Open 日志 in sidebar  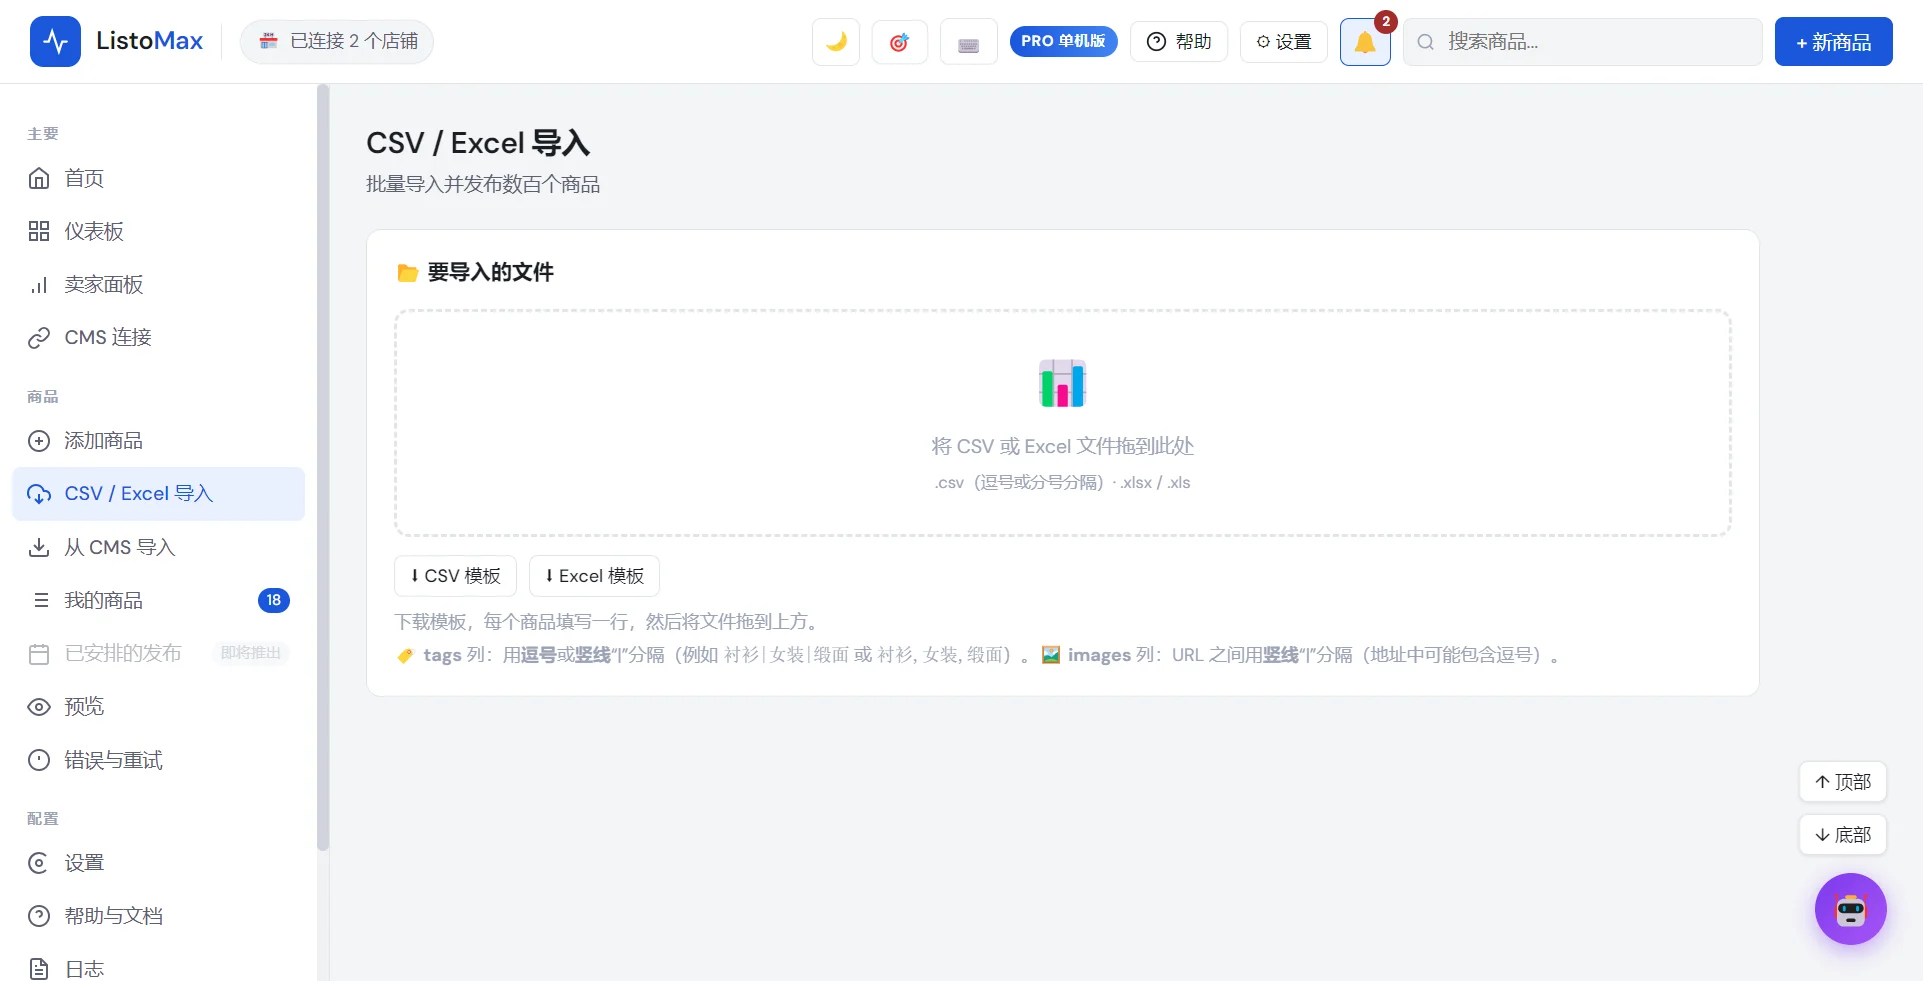coord(158,968)
